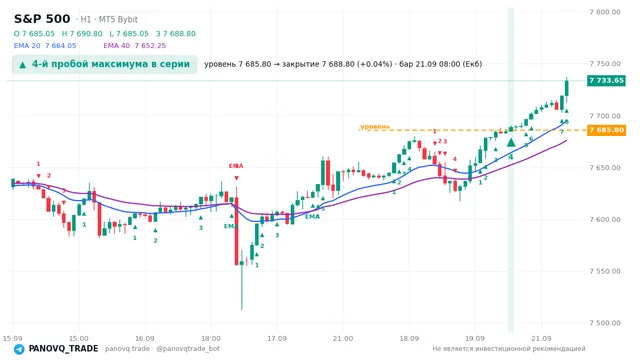Click the 7 650.00 price axis label
Viewport: 640px width, 360px height.
[605, 168]
